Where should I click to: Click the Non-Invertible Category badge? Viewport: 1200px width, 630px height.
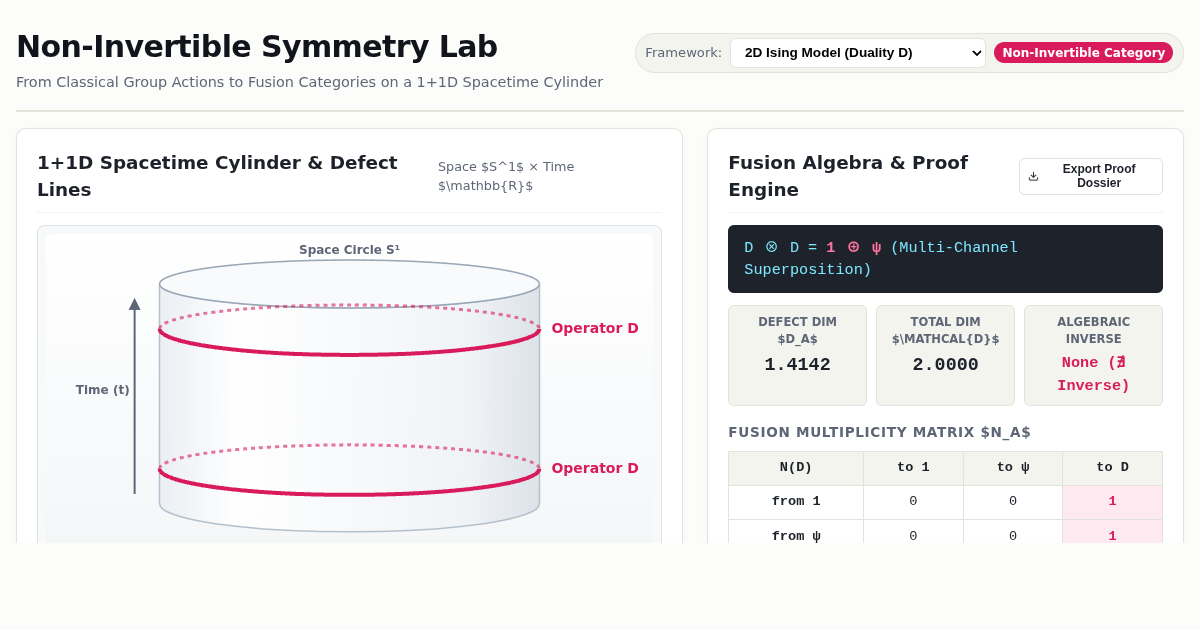pyautogui.click(x=1083, y=53)
